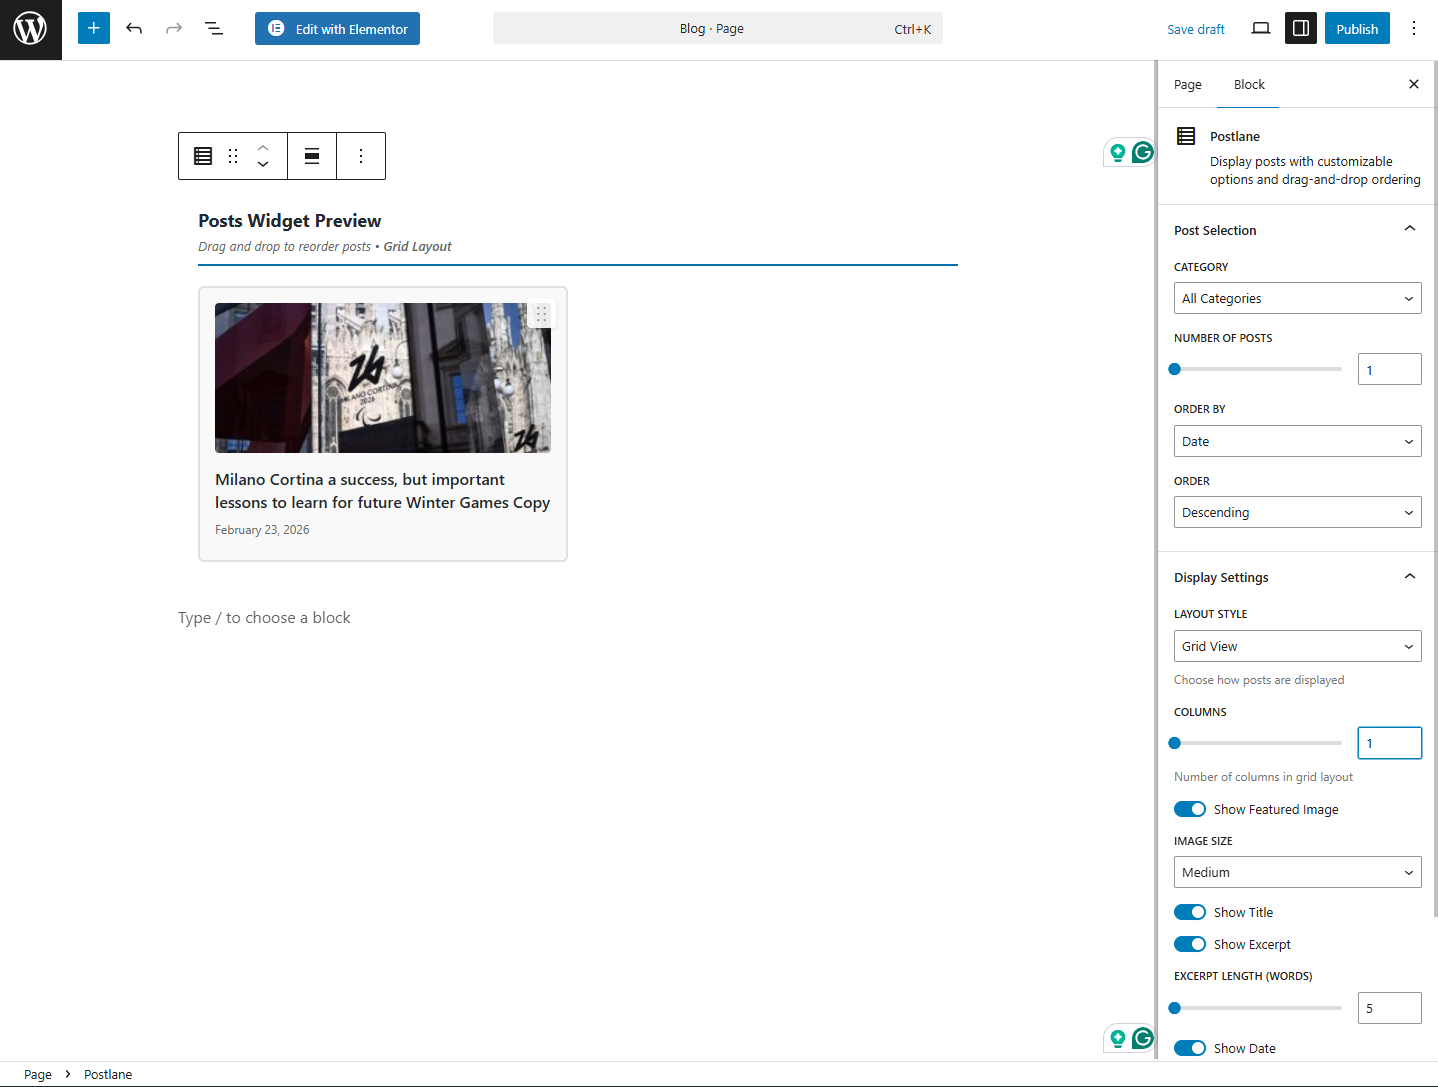Click the Save draft link

tap(1195, 29)
